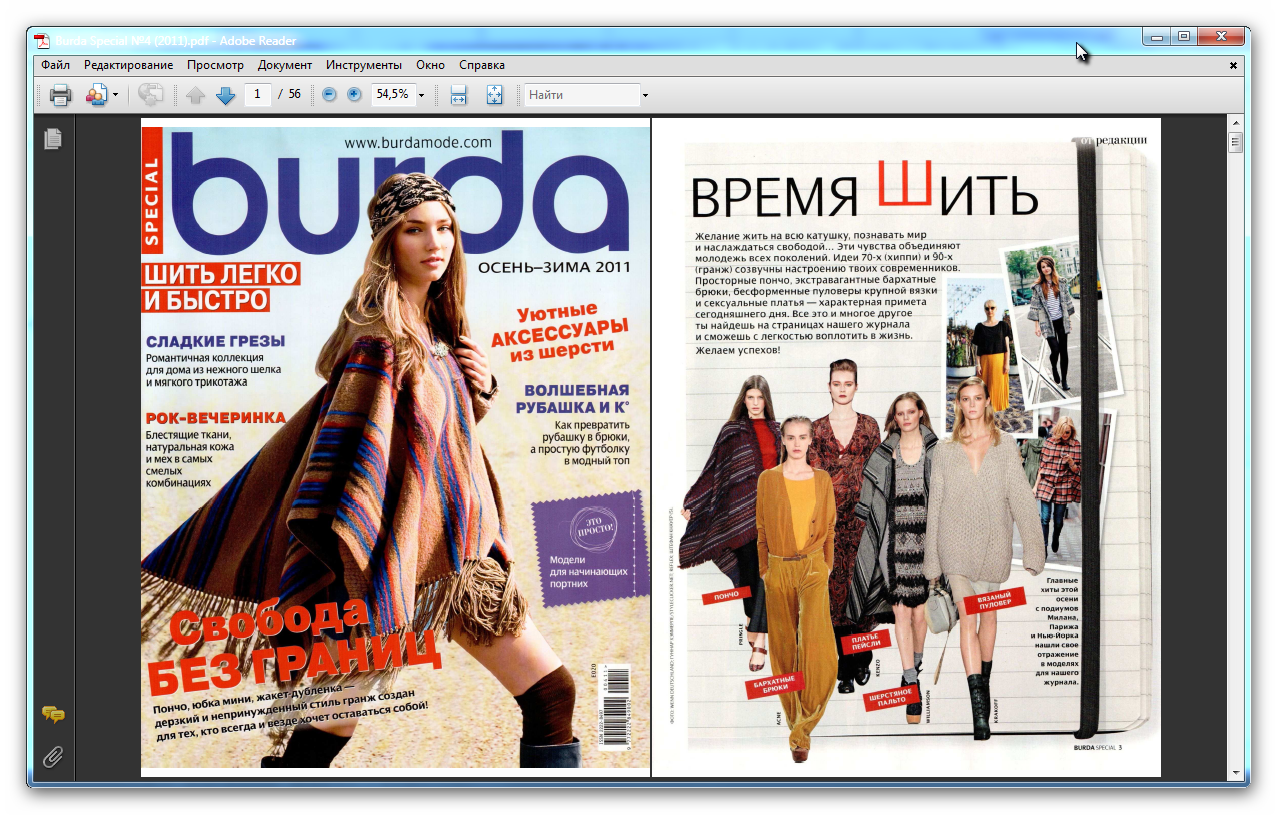Viewport: 1278px width, 815px height.
Task: Click the Adobe Reader PDF title bar icon
Action: [42, 40]
